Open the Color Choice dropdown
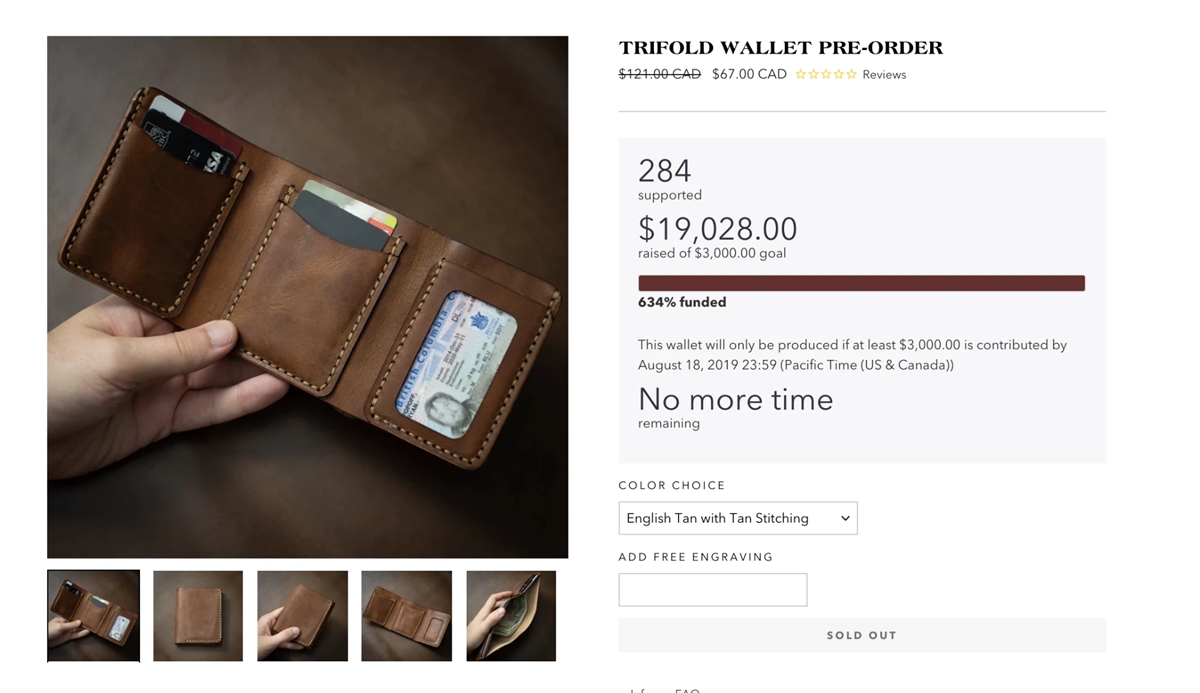 coord(738,518)
